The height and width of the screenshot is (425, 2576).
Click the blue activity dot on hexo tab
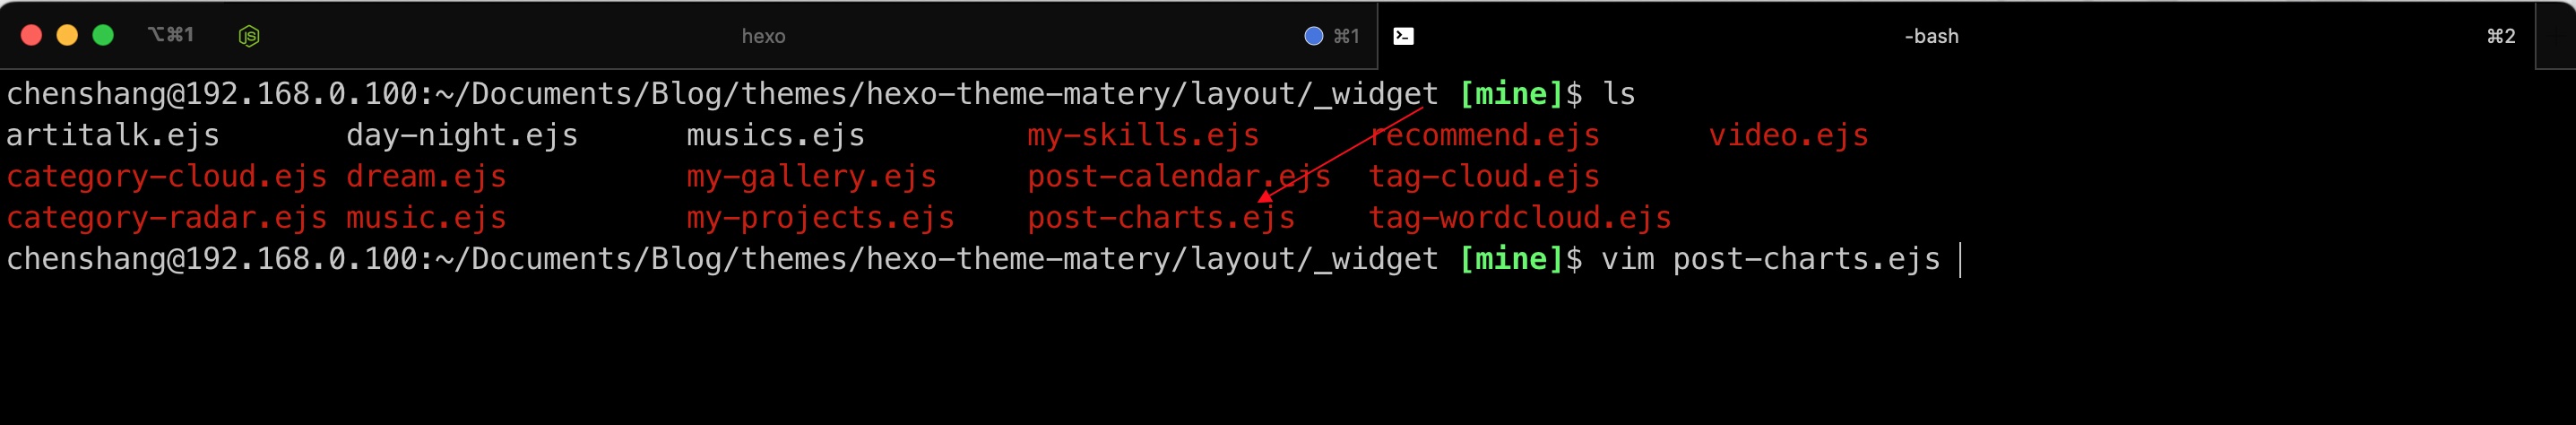1313,36
